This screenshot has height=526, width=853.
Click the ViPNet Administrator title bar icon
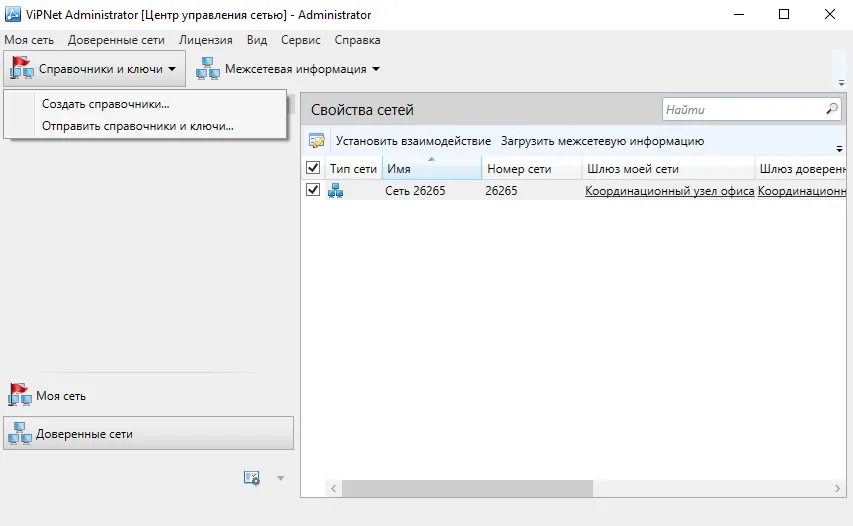pyautogui.click(x=13, y=14)
